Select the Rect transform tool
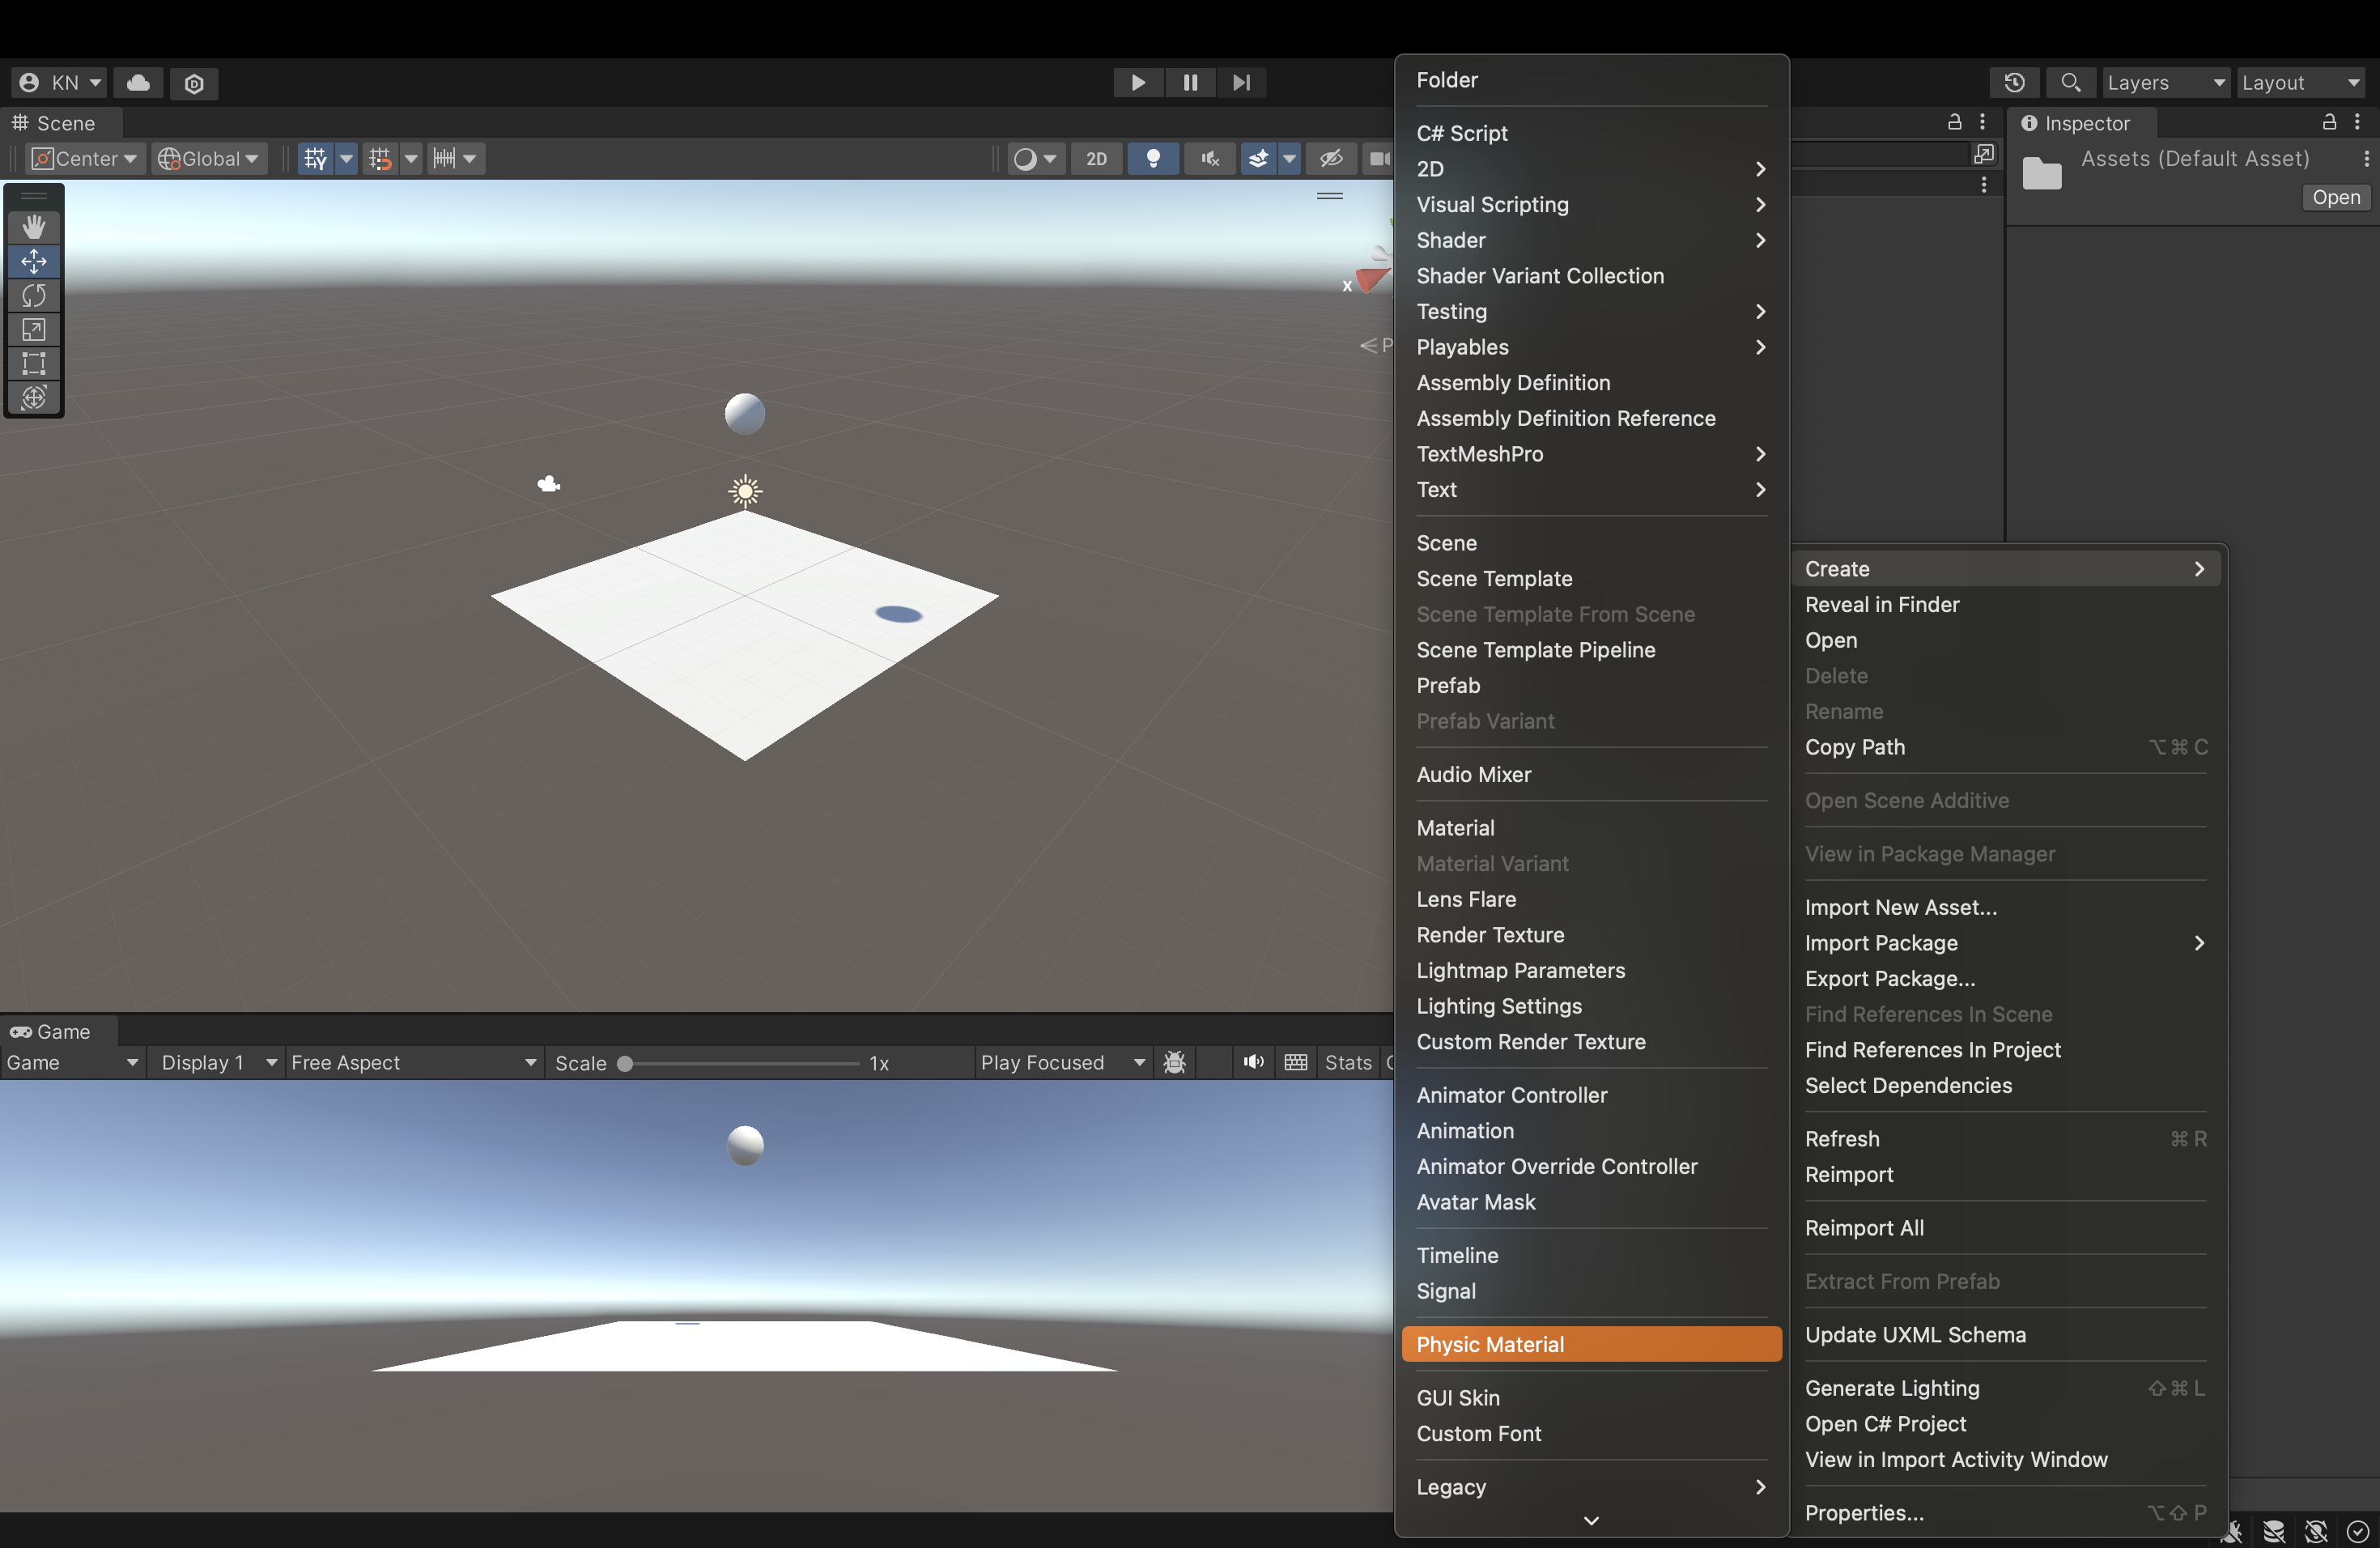This screenshot has height=1548, width=2380. (x=33, y=363)
